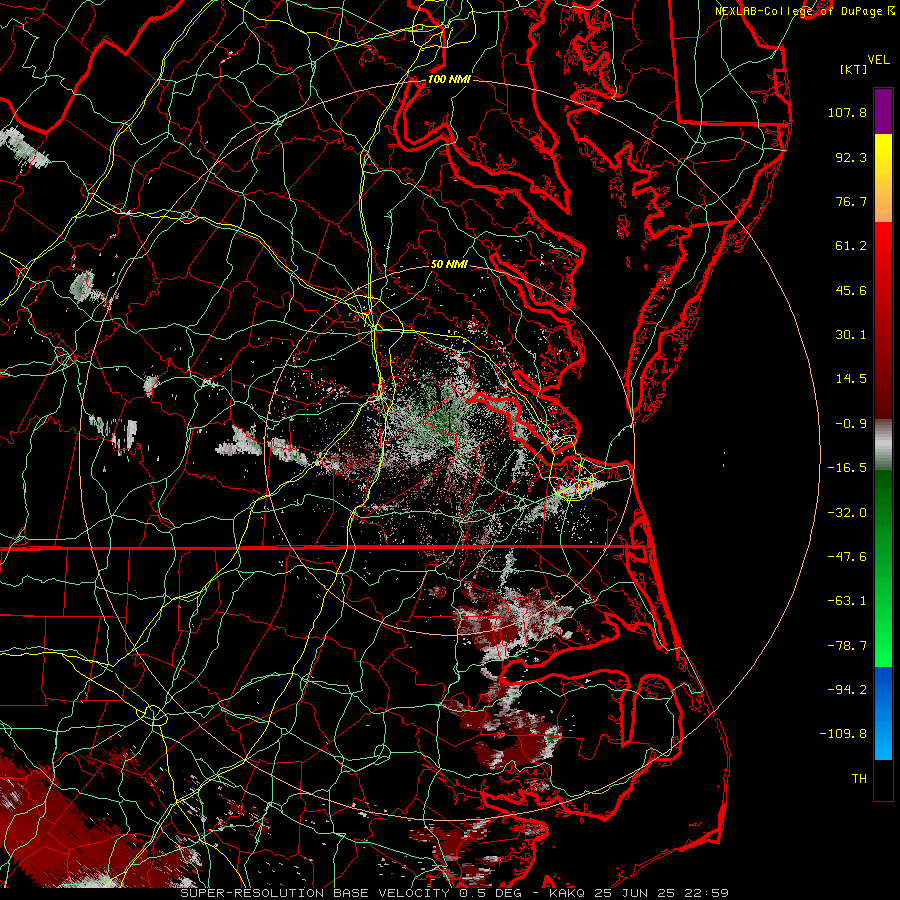This screenshot has width=900, height=900.
Task: Click the -109.8 legend value
Action: (843, 734)
